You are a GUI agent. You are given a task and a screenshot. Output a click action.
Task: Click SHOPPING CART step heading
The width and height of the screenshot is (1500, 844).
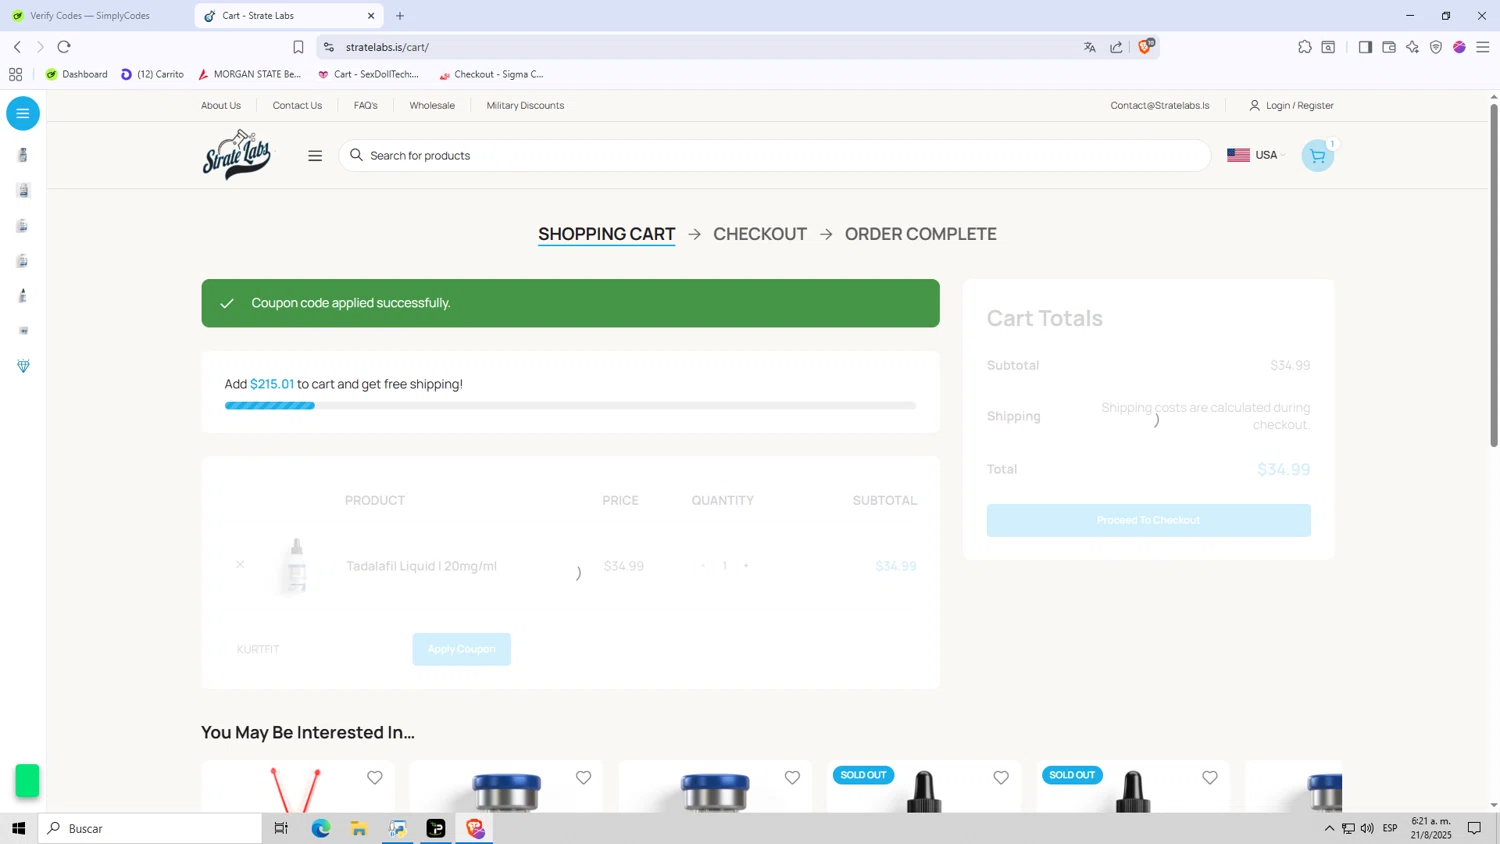tap(606, 234)
